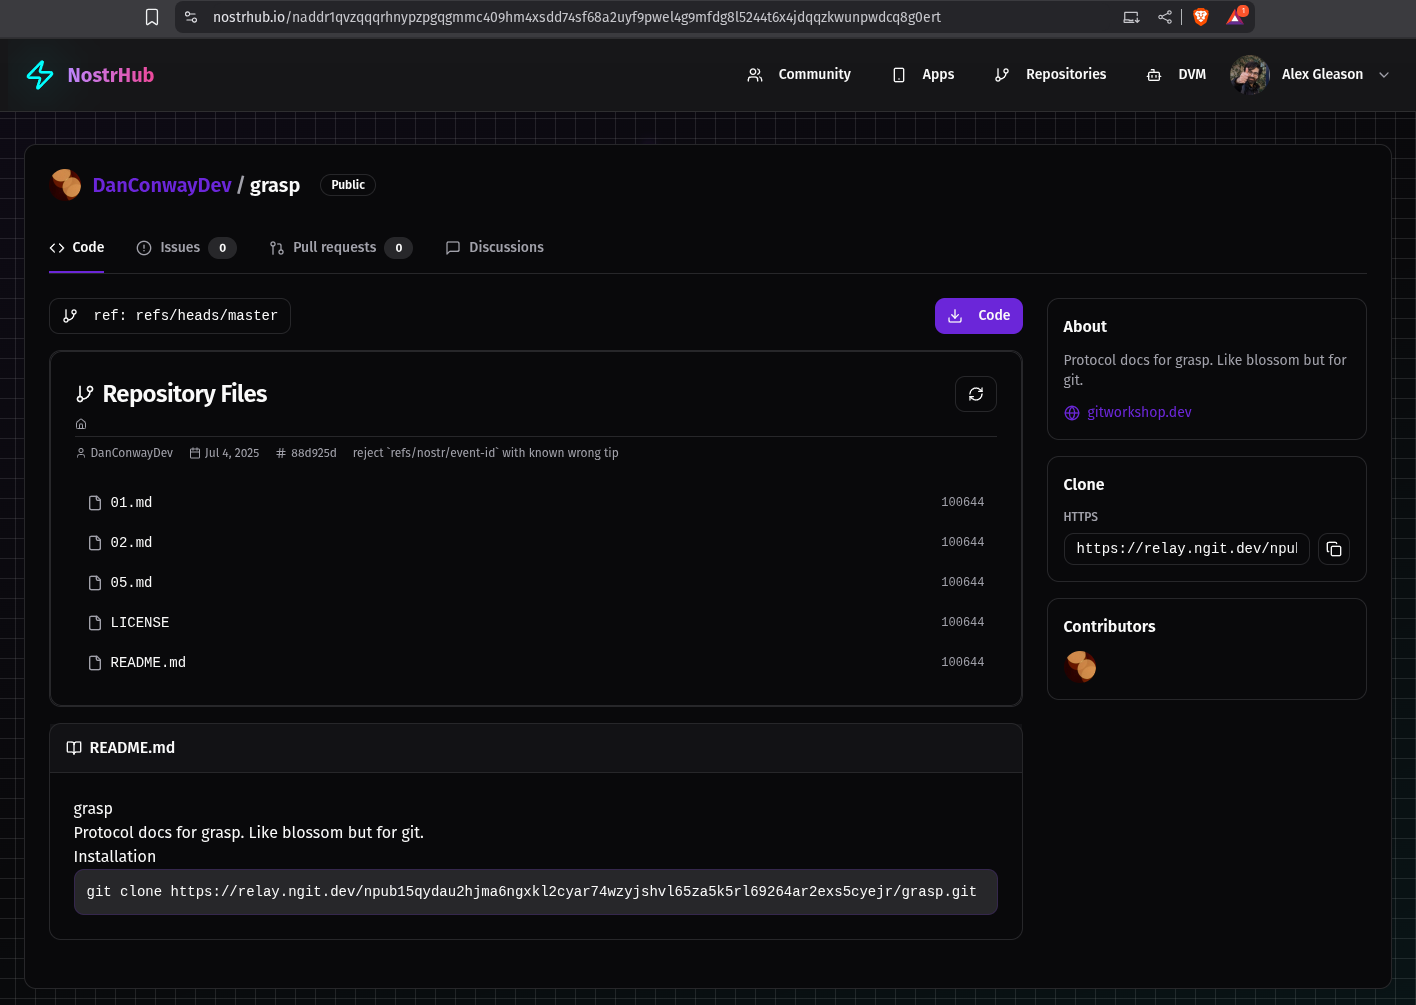
Task: Click the home breadcrumb icon under Repository Files
Action: 81,424
